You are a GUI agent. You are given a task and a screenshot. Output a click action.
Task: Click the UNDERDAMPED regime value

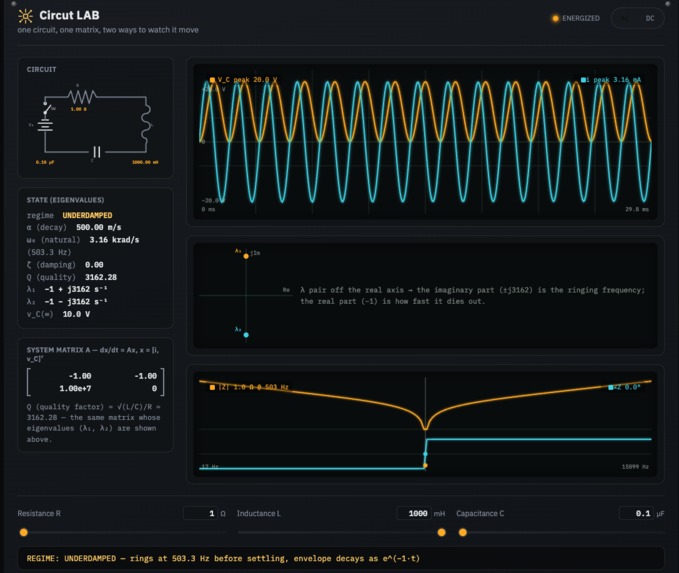pyautogui.click(x=87, y=215)
